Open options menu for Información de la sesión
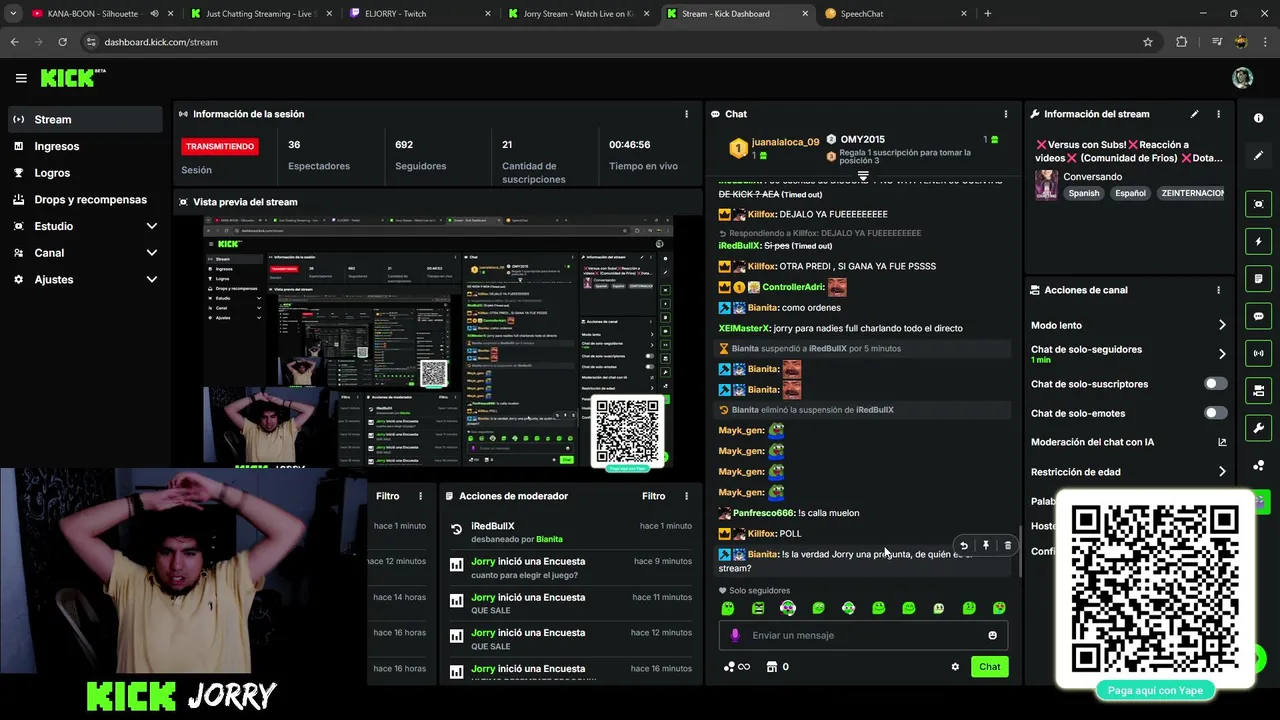1280x720 pixels. coord(686,114)
